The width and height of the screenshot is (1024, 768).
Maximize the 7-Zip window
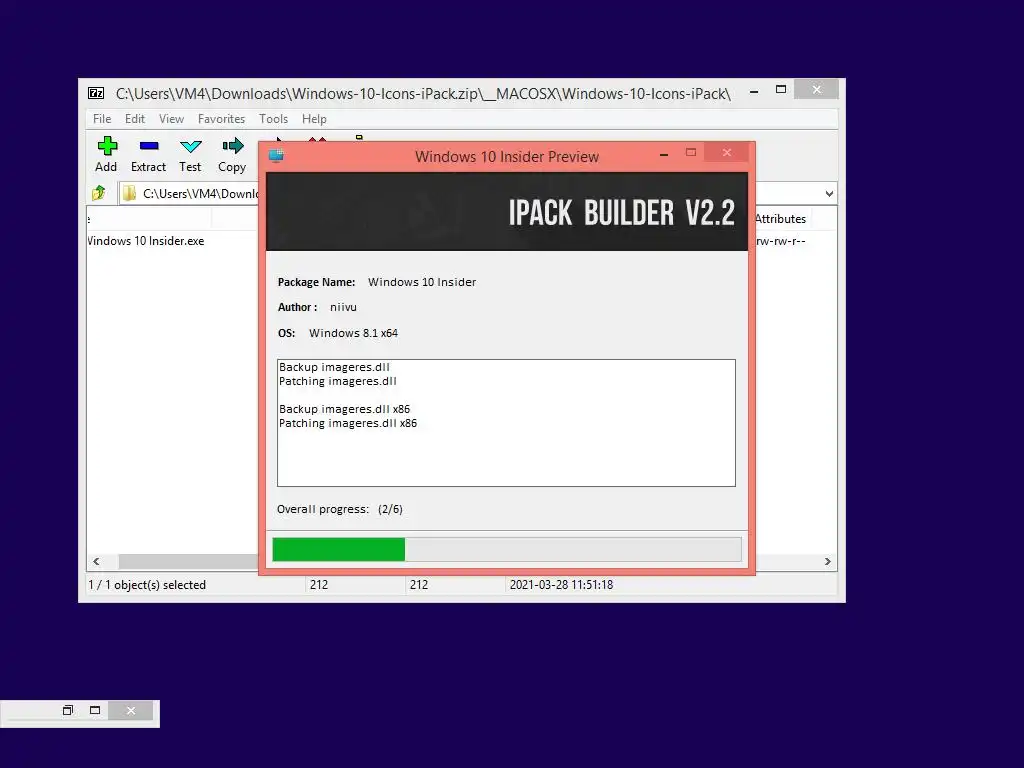tap(781, 89)
